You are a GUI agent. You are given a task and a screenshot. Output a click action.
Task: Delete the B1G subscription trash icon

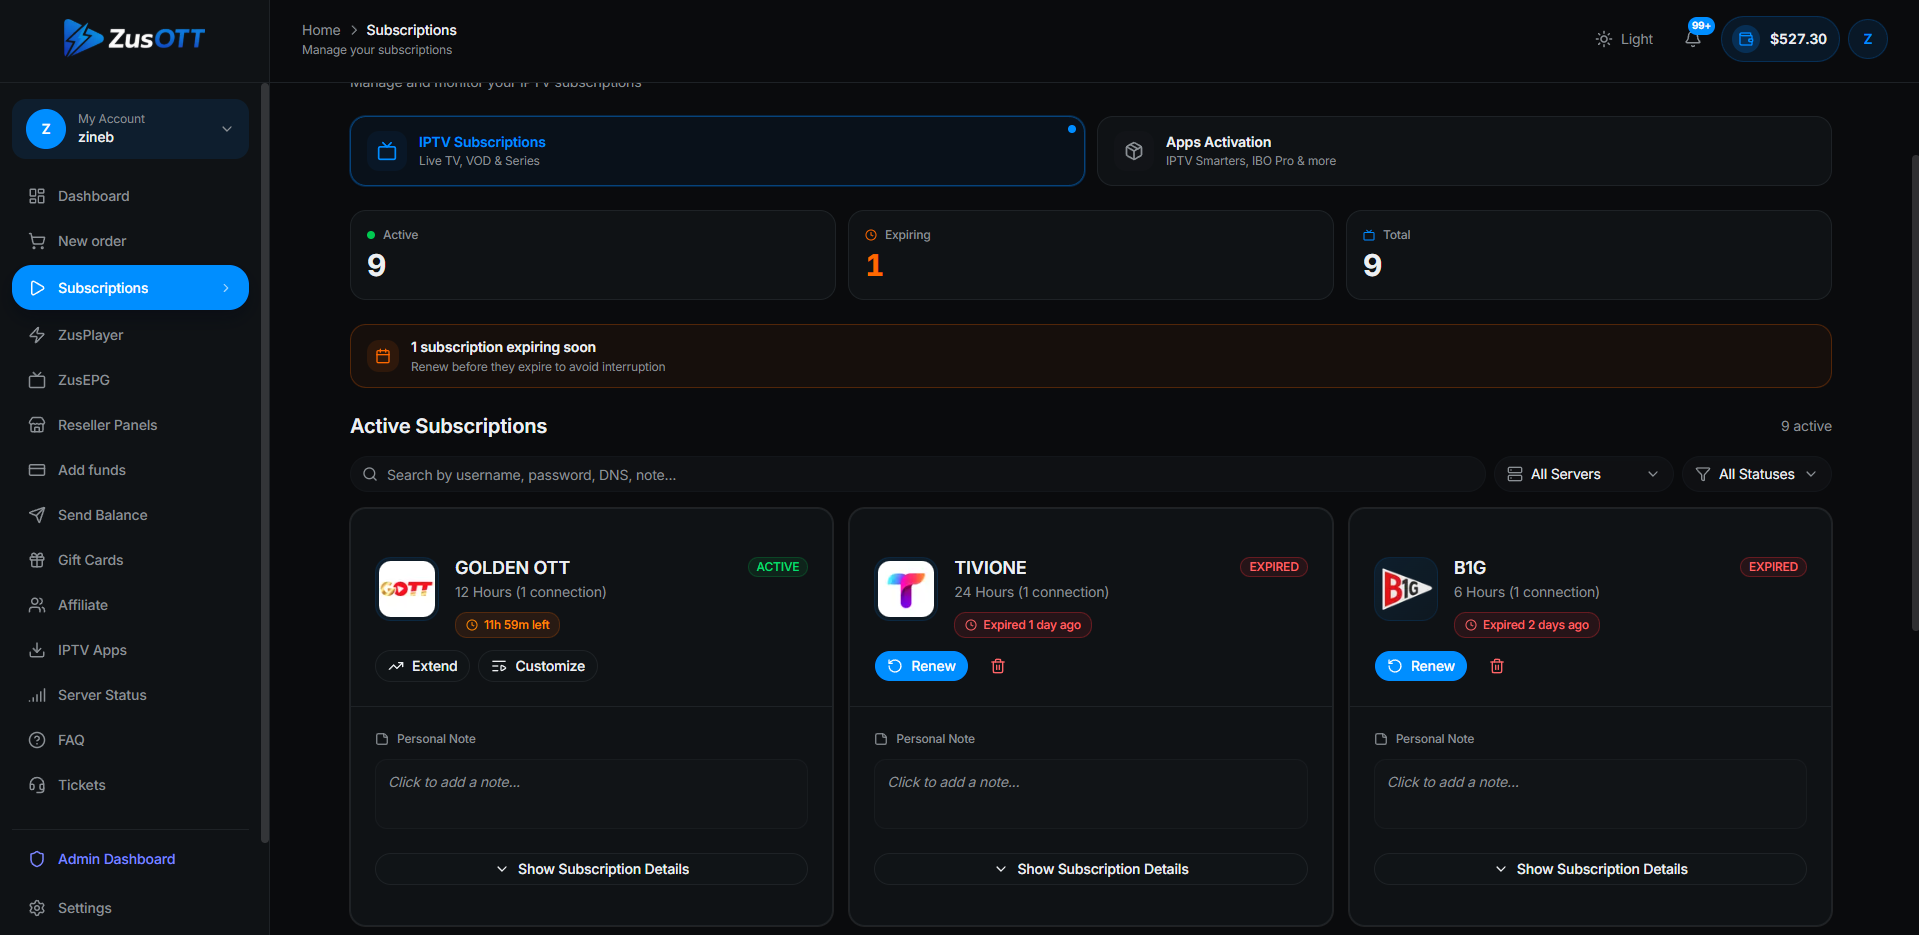1496,666
